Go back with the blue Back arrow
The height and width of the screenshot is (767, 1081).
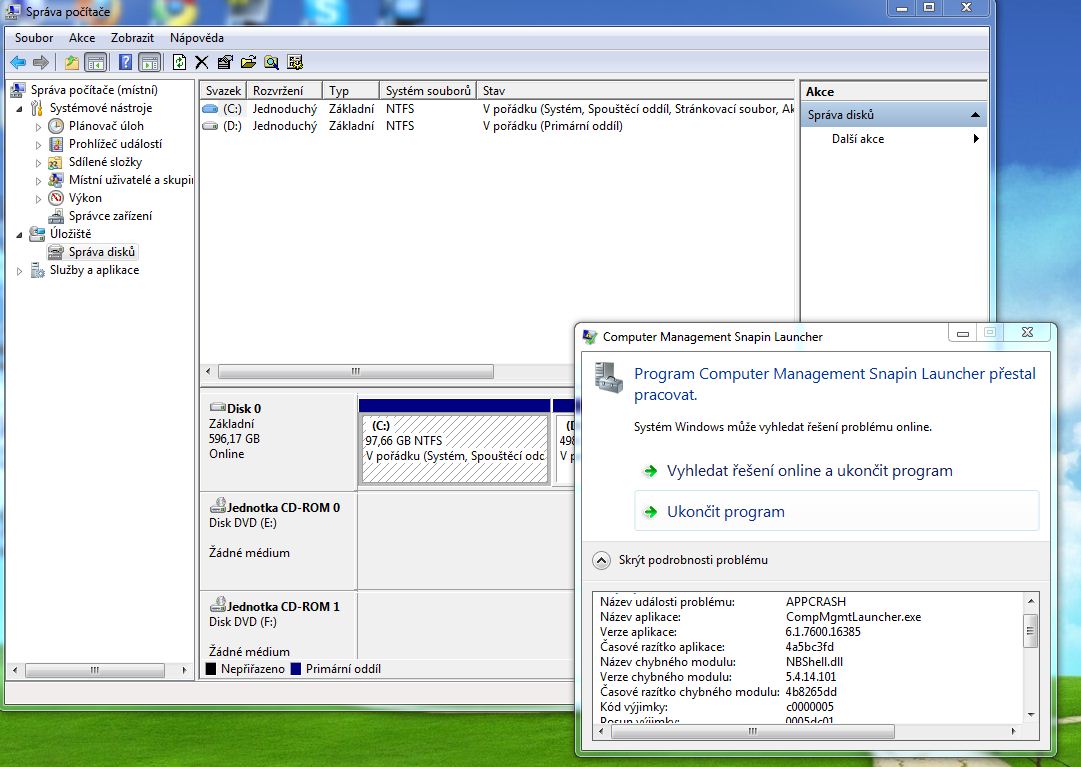(x=18, y=63)
